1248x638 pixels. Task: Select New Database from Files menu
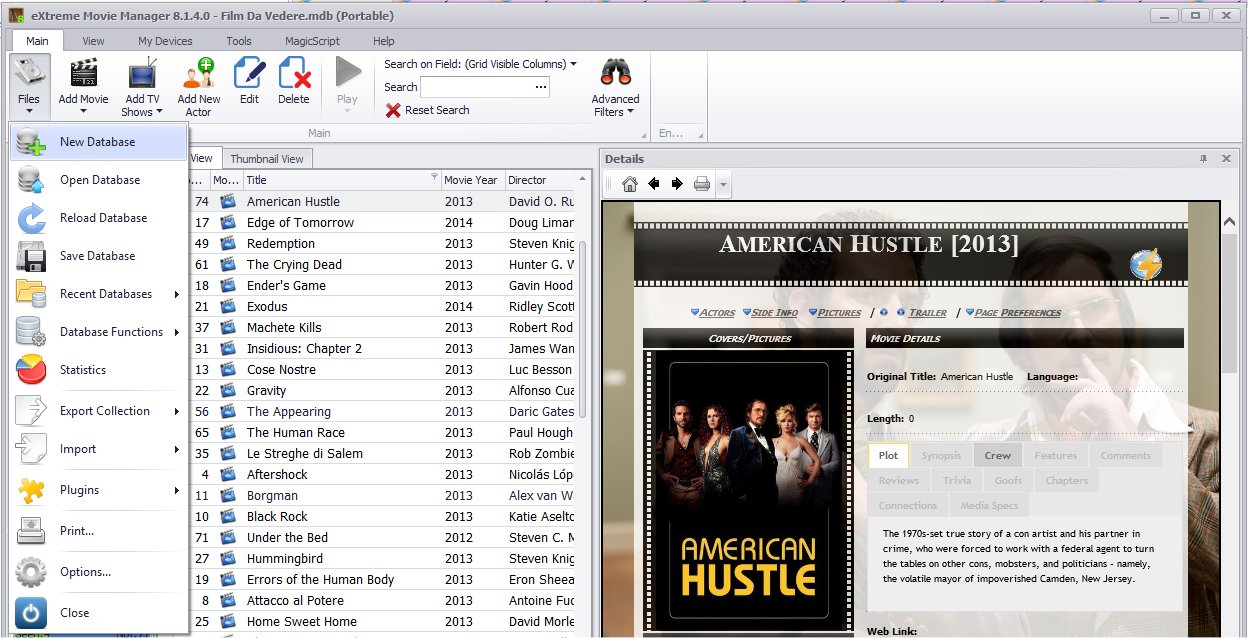97,142
